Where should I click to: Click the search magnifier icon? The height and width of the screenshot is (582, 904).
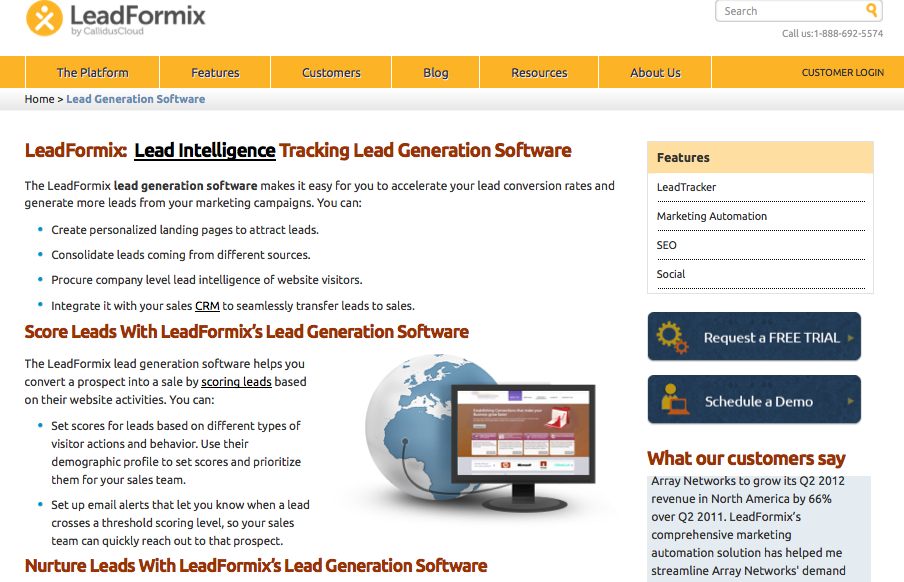click(x=872, y=10)
